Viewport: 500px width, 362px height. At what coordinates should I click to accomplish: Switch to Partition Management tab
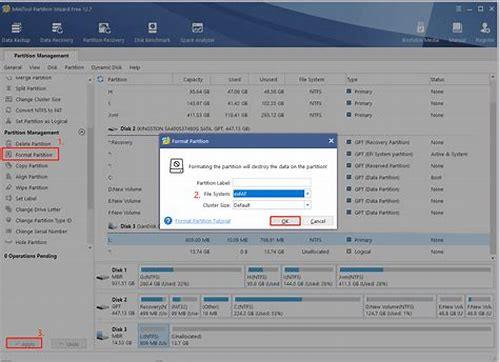(x=41, y=55)
